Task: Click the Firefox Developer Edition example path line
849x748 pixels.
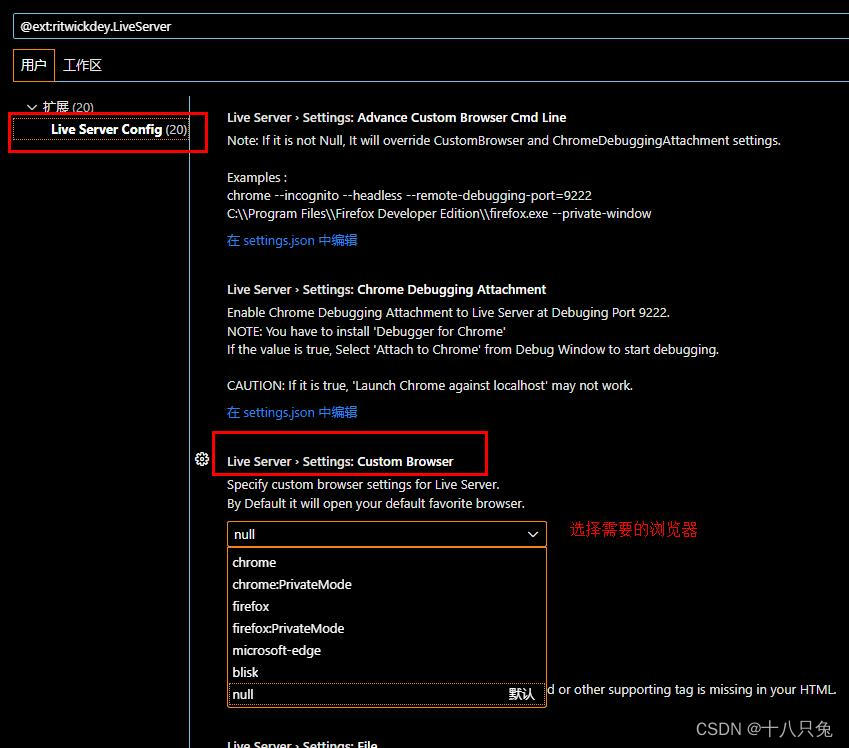Action: (x=439, y=213)
